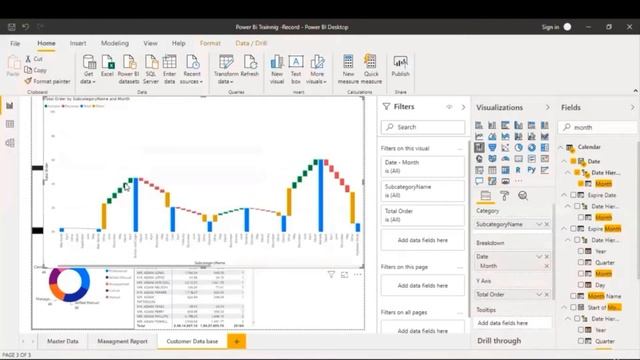The image size is (640, 360).
Task: Collapse the Calendar table in Fields
Action: [561, 147]
